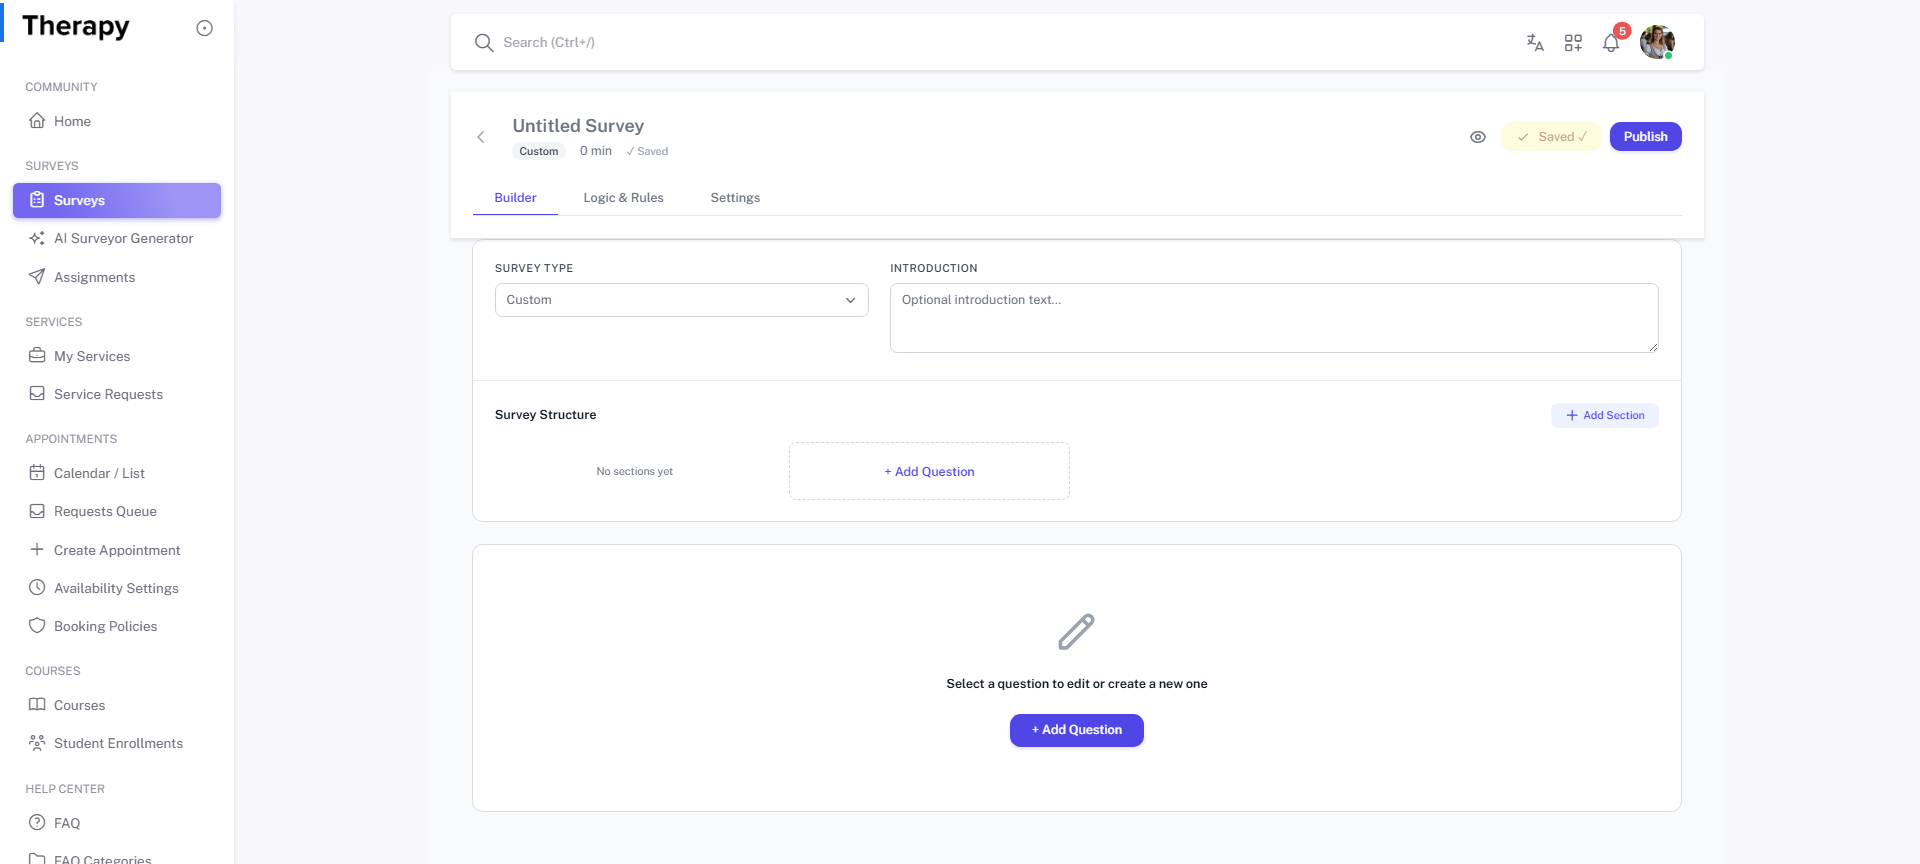1920x864 pixels.
Task: Open Availability Settings menu item
Action: (117, 588)
